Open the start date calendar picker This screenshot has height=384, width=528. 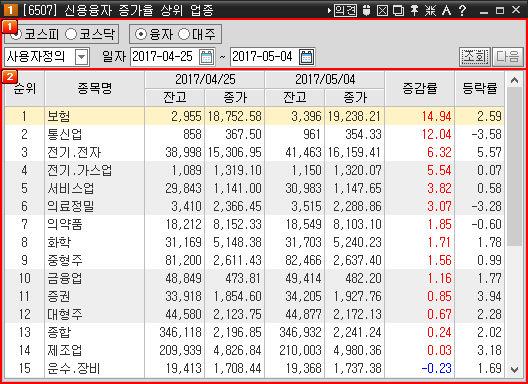(206, 57)
